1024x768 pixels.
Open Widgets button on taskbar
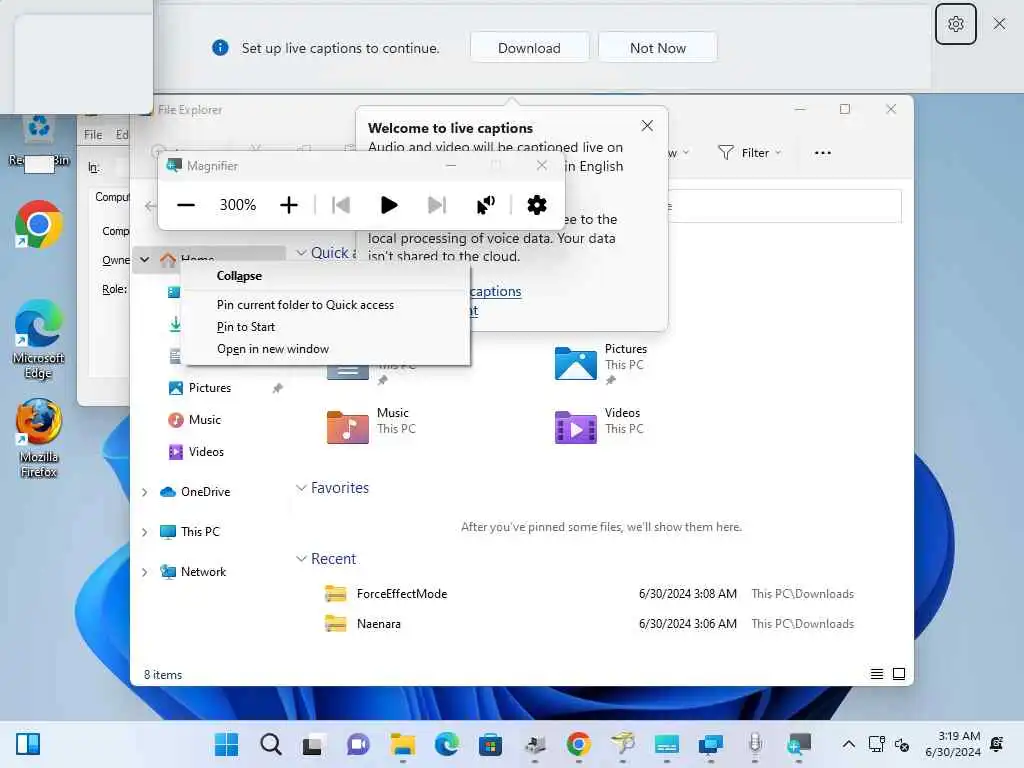coord(27,744)
